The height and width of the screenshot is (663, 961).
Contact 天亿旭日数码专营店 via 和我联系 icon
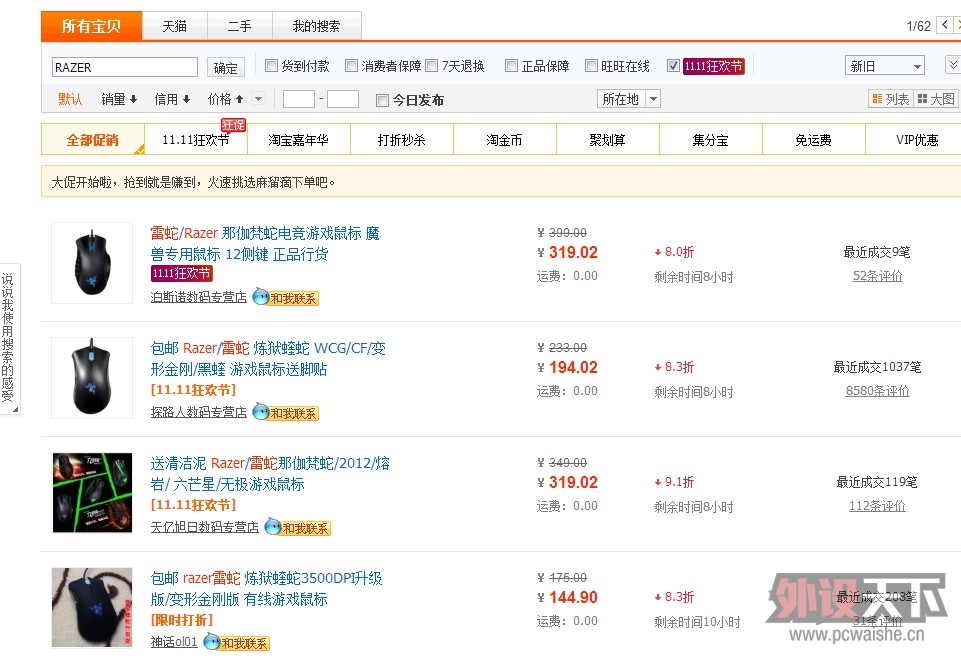tap(297, 528)
